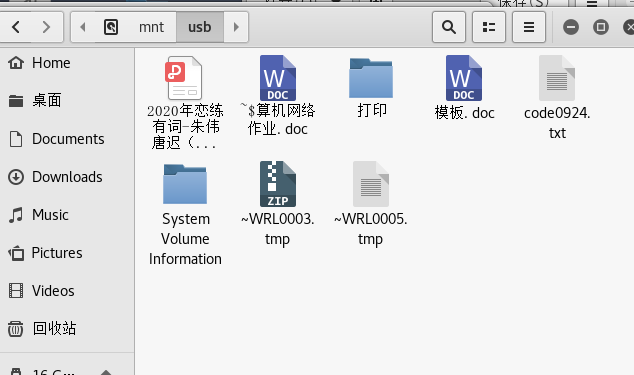Click the label System Volume Information
Image resolution: width=634 pixels, height=375 pixels.
(185, 239)
